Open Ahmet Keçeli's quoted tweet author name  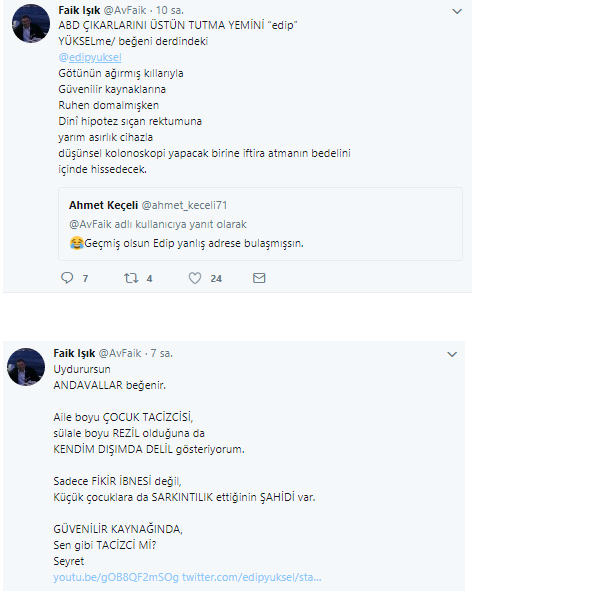coord(98,205)
